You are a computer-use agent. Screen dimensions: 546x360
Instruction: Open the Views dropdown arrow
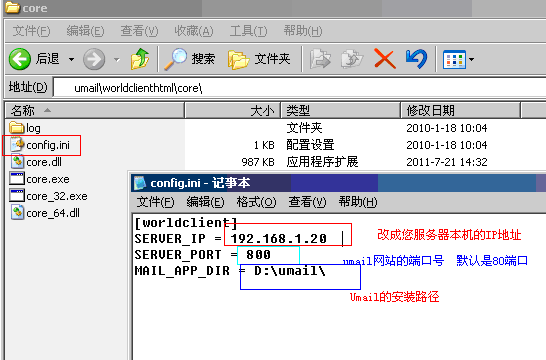pos(471,60)
